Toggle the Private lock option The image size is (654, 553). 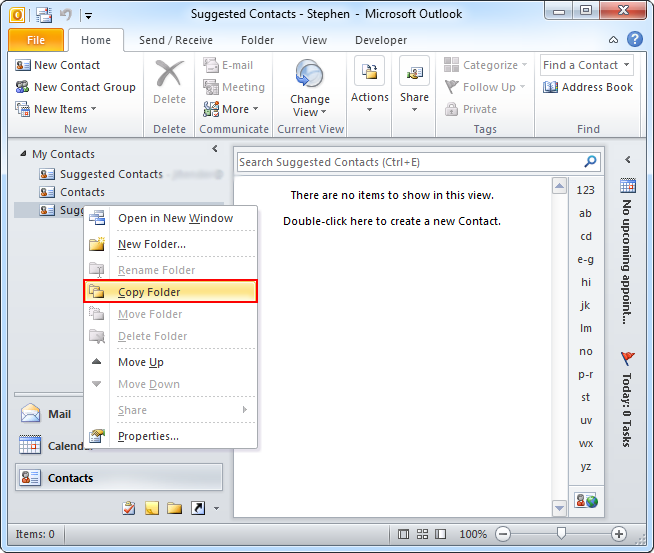pos(470,109)
